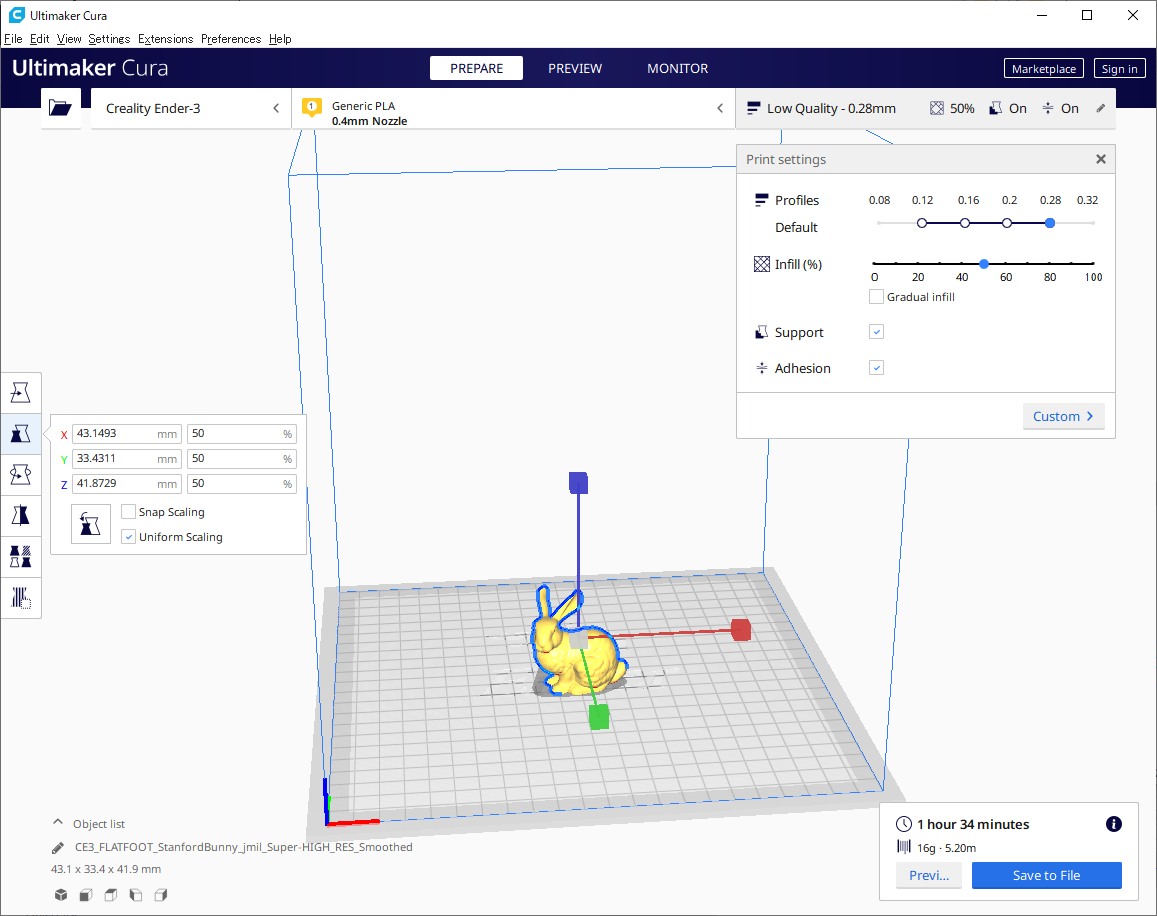Click the red X-axis scale handle
The image size is (1157, 916).
741,630
